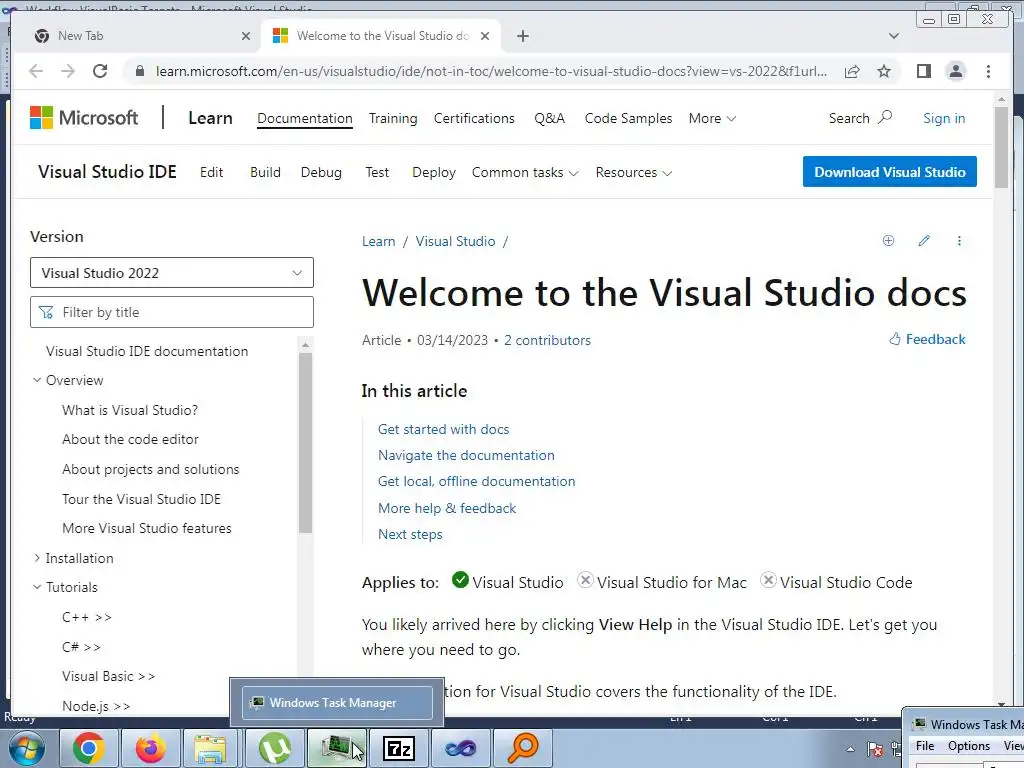Close the Welcome to Visual Studio docs tab

point(485,36)
